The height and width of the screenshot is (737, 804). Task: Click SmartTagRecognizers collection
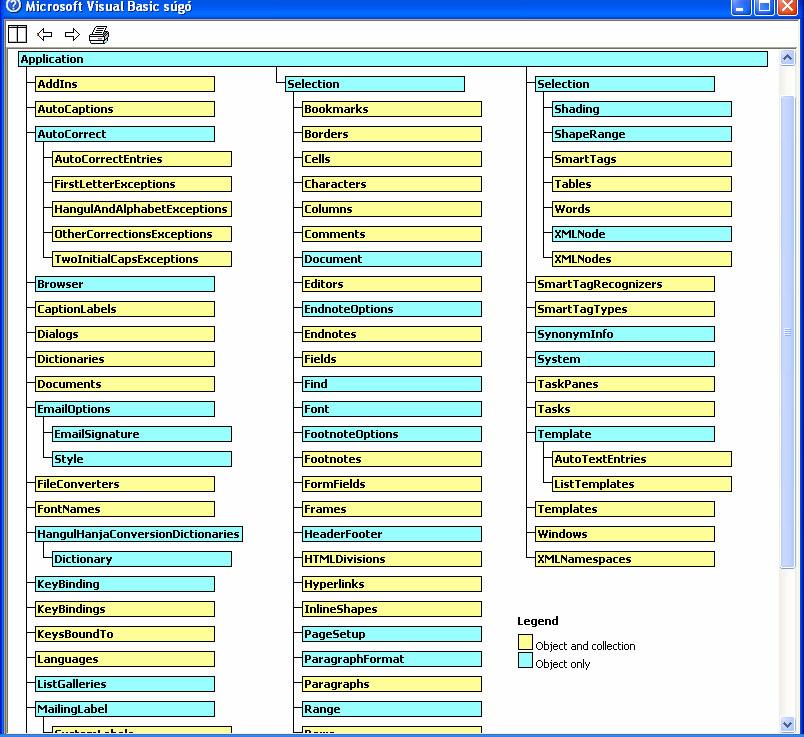[625, 284]
